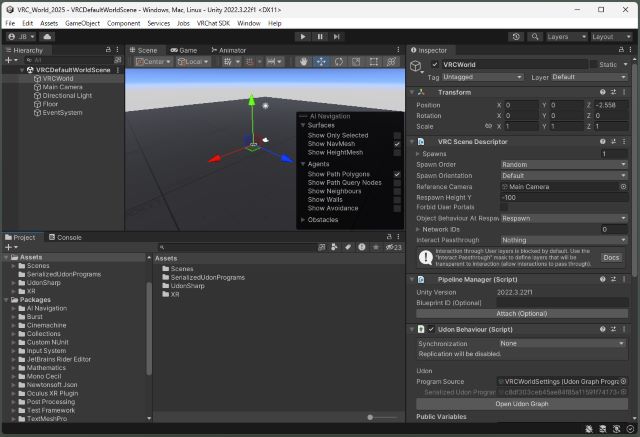The width and height of the screenshot is (640, 437).
Task: Select the Transform tool
Action: click(x=391, y=62)
